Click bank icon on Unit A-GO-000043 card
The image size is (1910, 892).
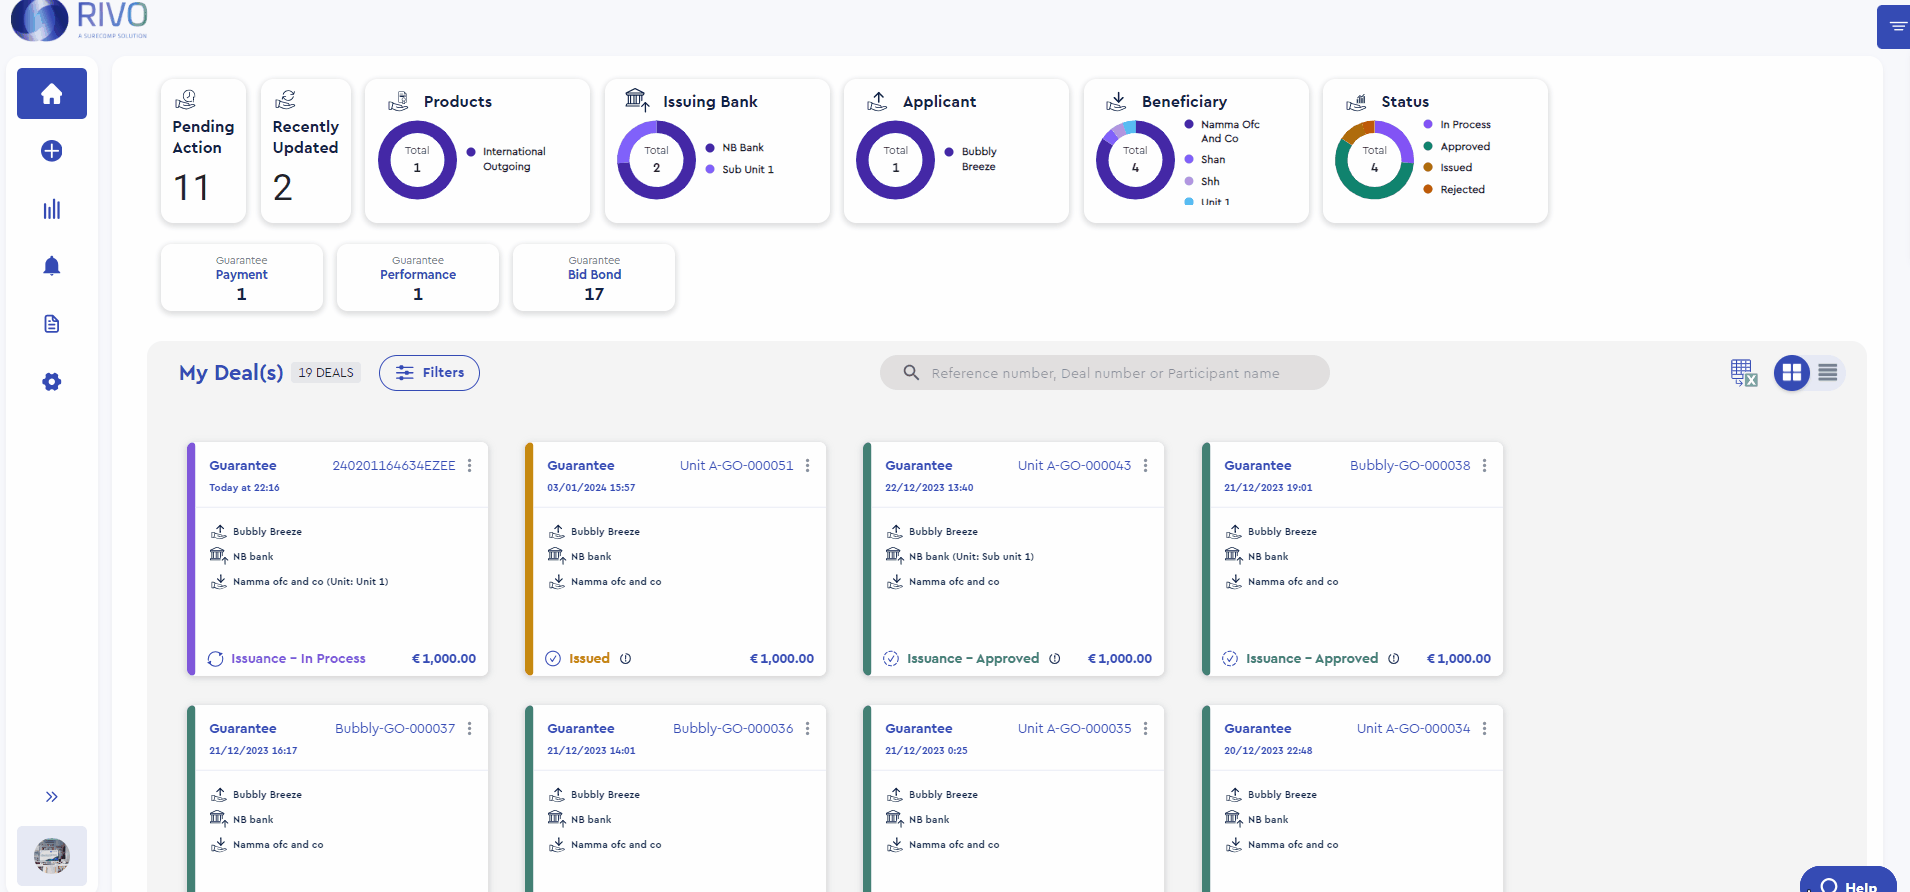(x=895, y=555)
